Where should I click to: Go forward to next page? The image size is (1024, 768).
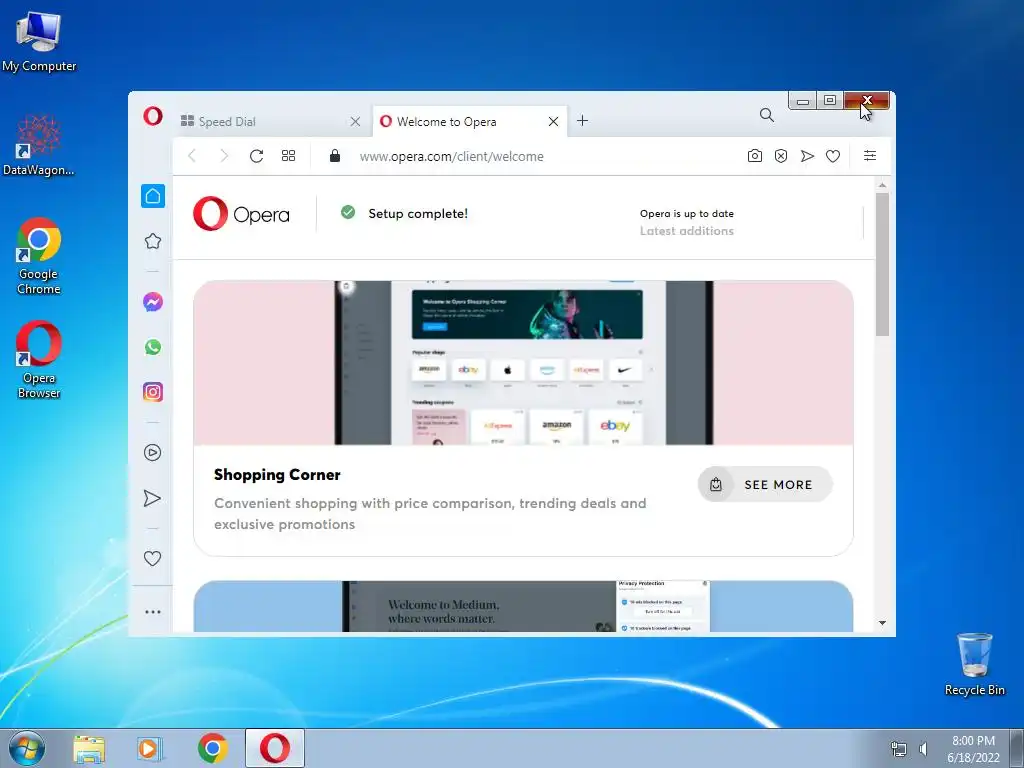(x=224, y=156)
